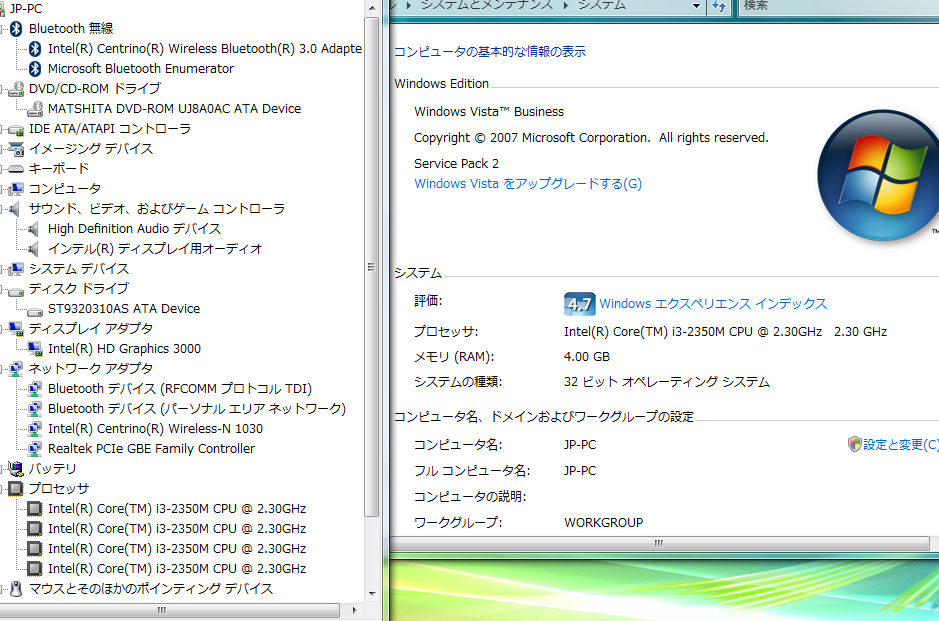The height and width of the screenshot is (621, 939).
Task: Click the Intel Centrino Wireless Bluetooth 3.0 Adapter icon
Action: pyautogui.click(x=35, y=49)
